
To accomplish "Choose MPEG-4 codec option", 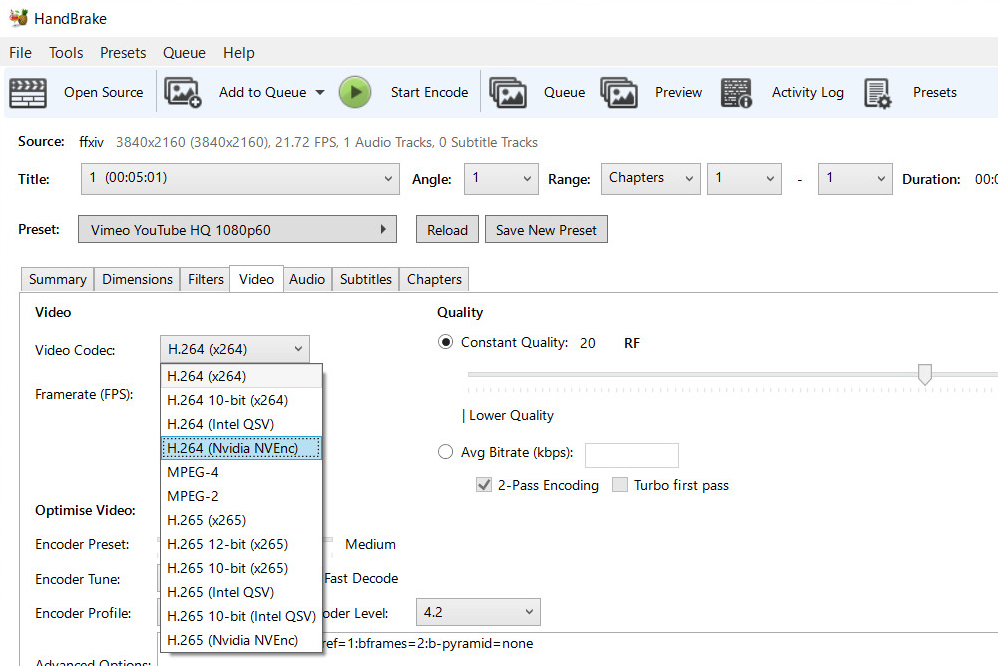I will (241, 472).
